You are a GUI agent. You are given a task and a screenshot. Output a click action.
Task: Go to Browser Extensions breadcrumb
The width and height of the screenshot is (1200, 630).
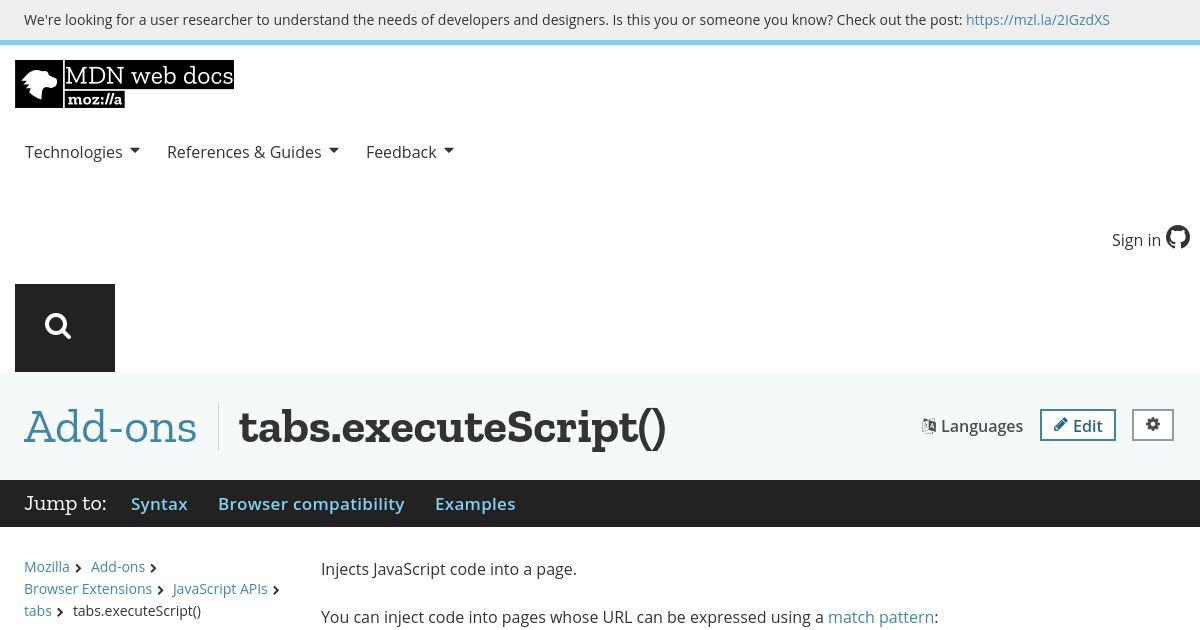88,589
